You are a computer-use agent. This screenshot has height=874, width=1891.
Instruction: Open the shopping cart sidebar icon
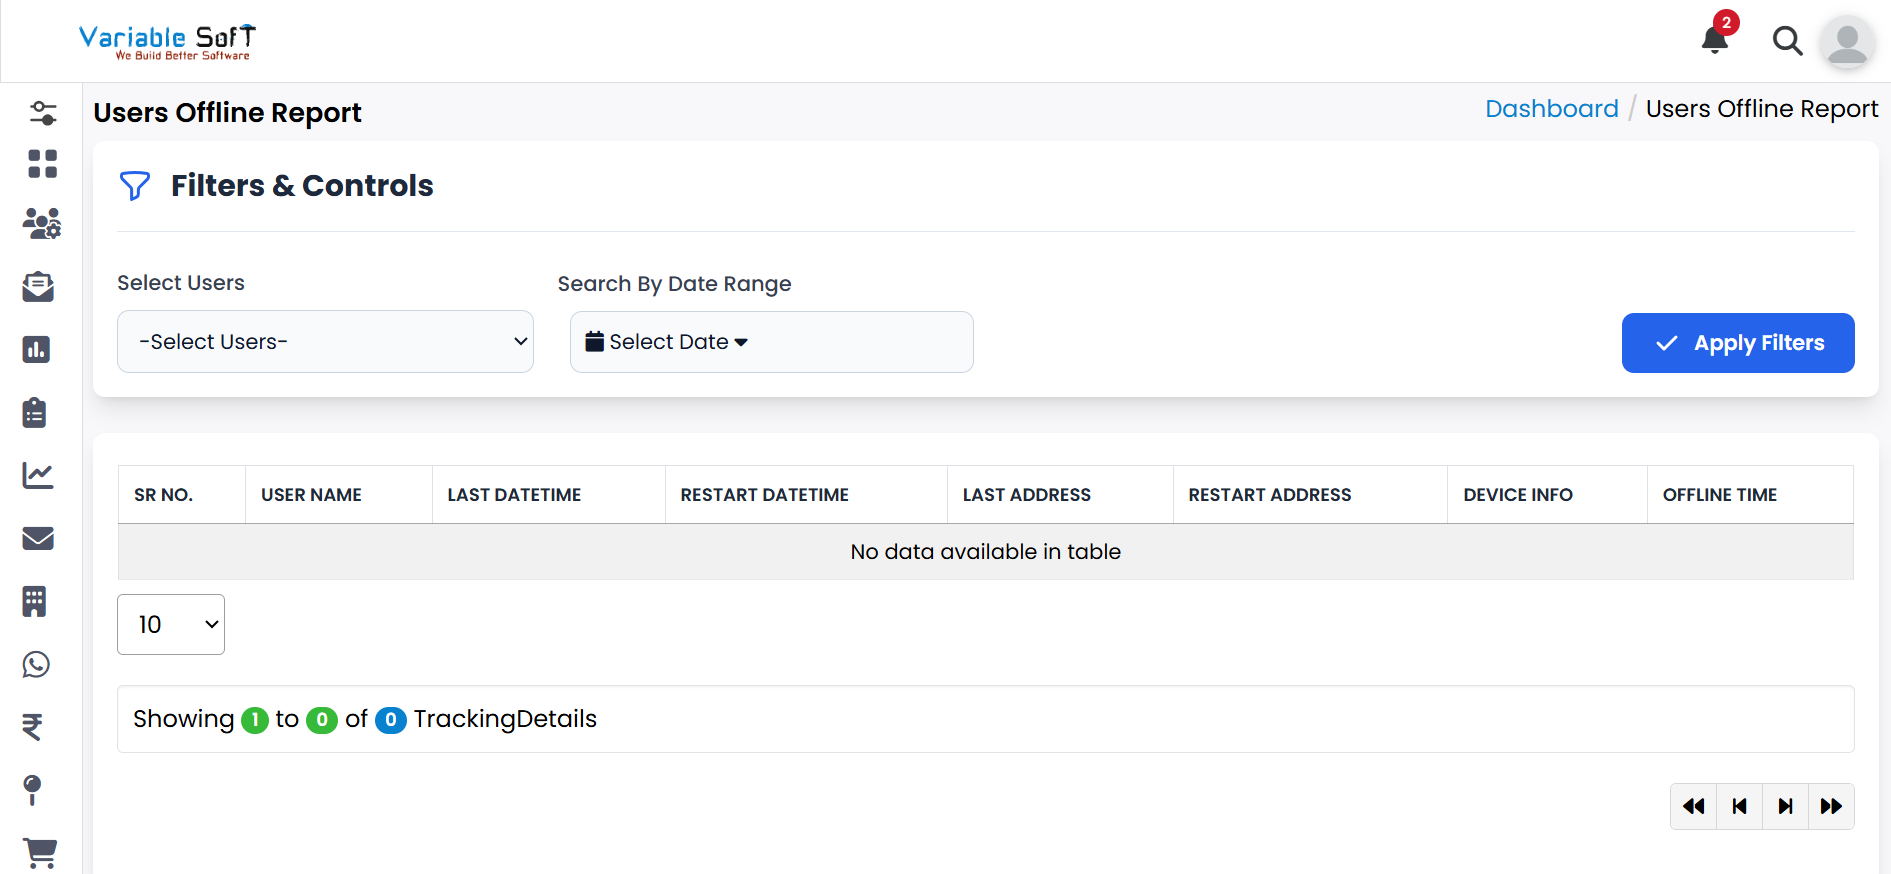(40, 852)
